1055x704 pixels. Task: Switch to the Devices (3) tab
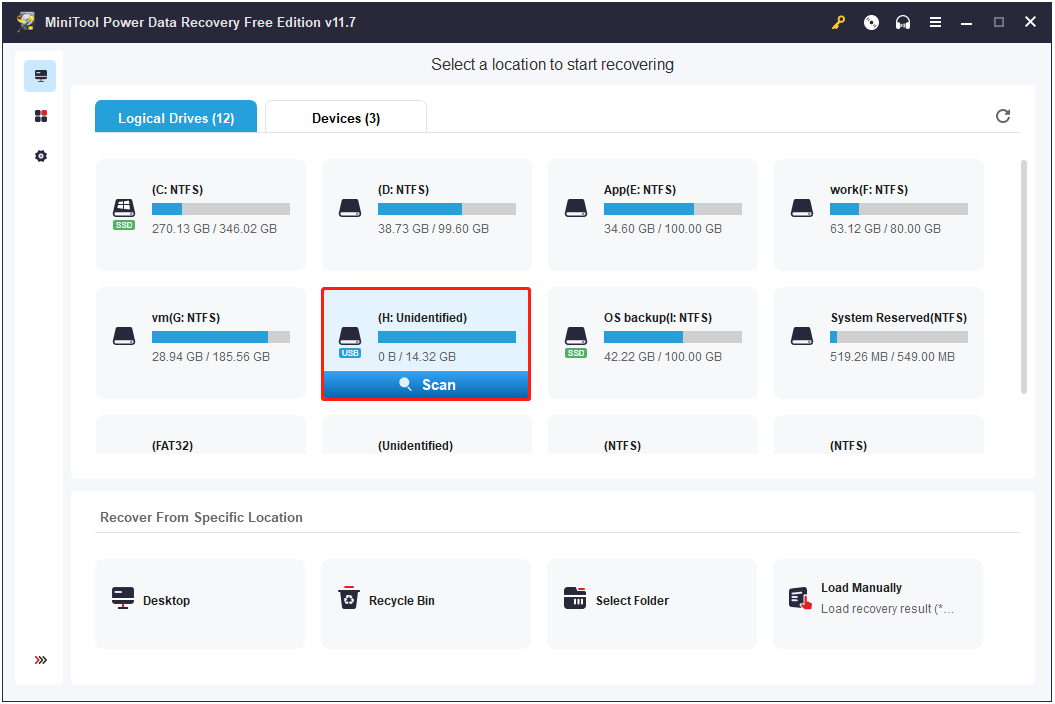click(x=345, y=118)
